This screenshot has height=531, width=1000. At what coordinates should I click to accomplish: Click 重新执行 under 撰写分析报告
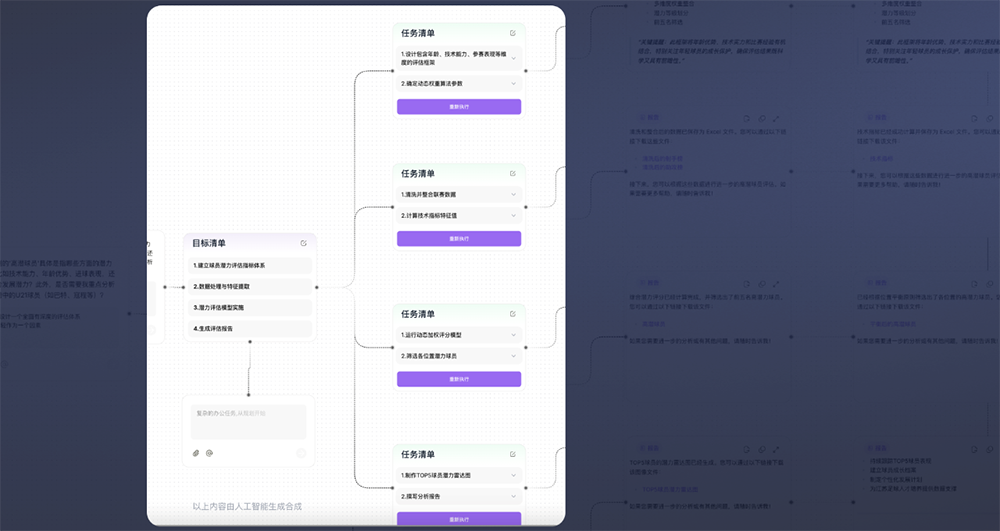[459, 519]
